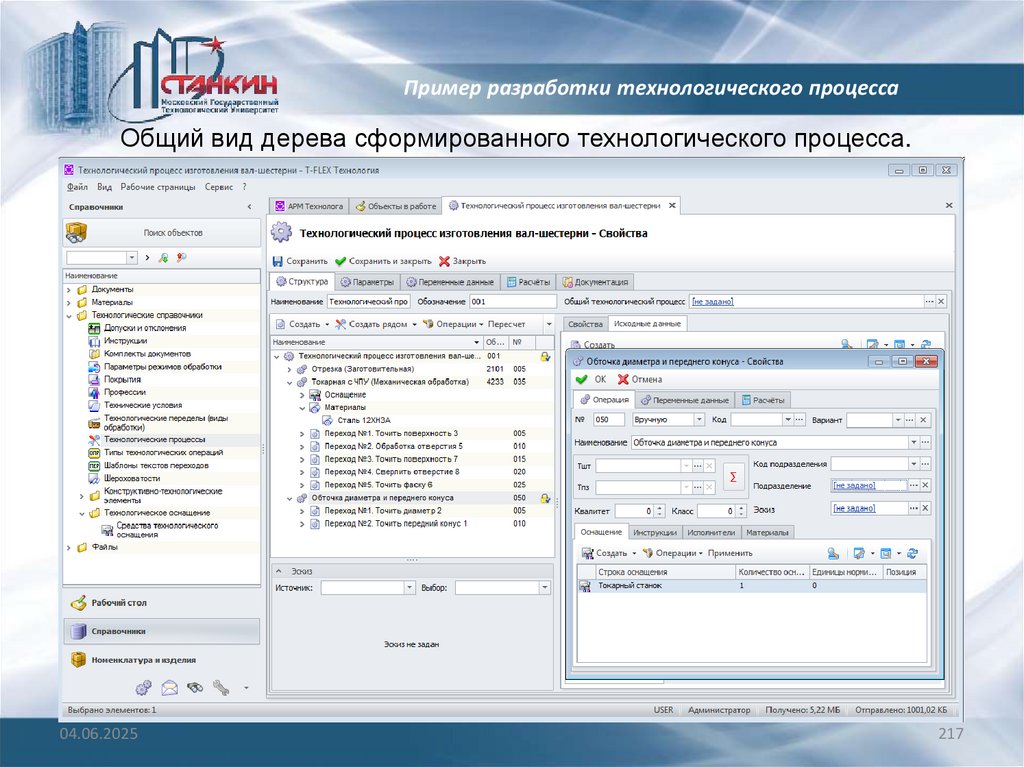
Task: Click Отмена in operation properties dialog
Action: point(640,380)
